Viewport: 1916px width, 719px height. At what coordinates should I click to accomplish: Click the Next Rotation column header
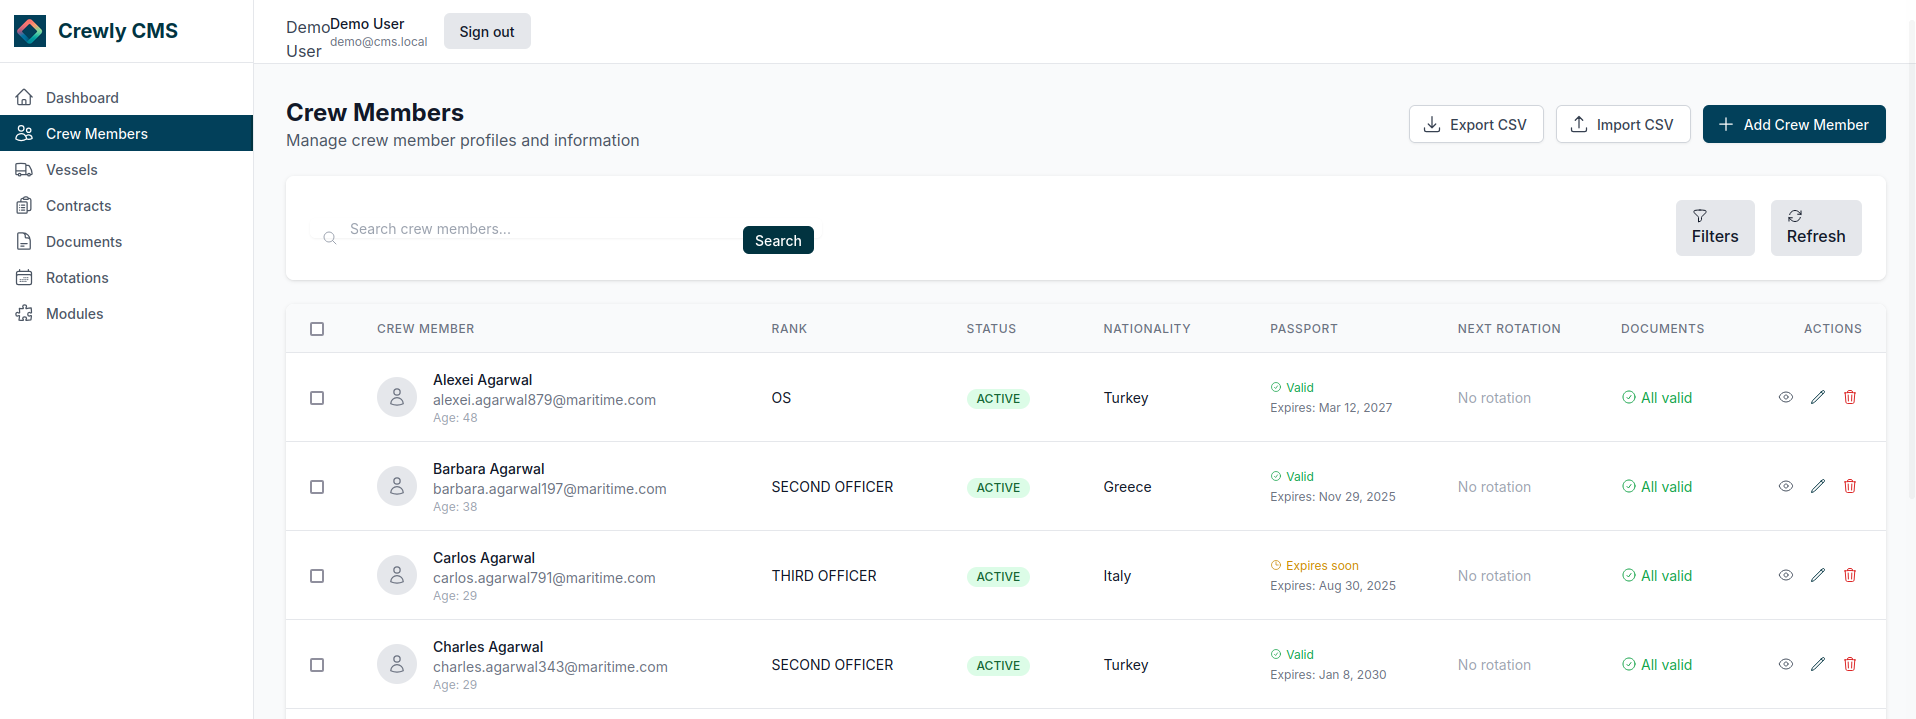[x=1509, y=329]
